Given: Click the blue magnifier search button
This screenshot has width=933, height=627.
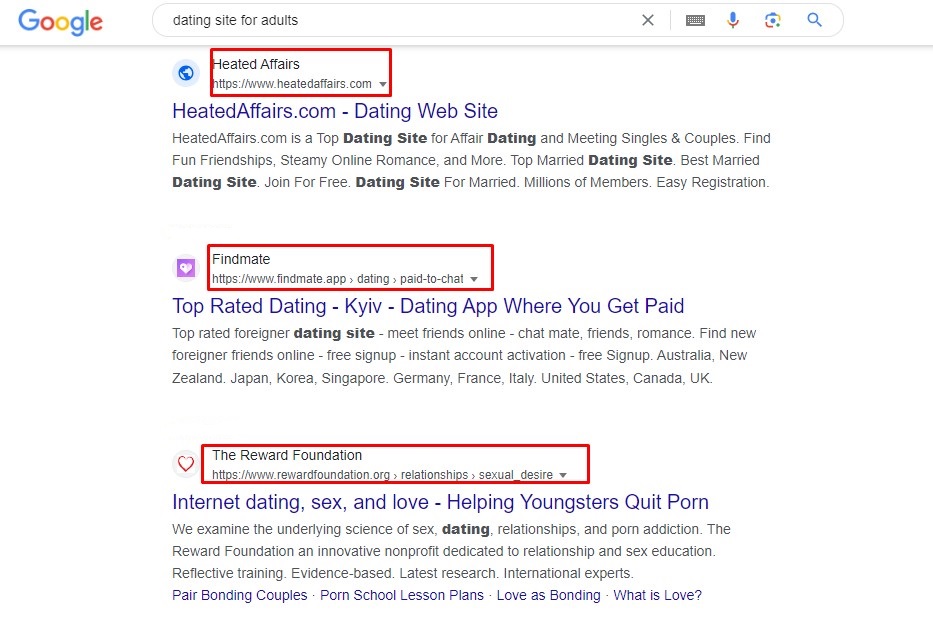Looking at the screenshot, I should click(x=814, y=20).
